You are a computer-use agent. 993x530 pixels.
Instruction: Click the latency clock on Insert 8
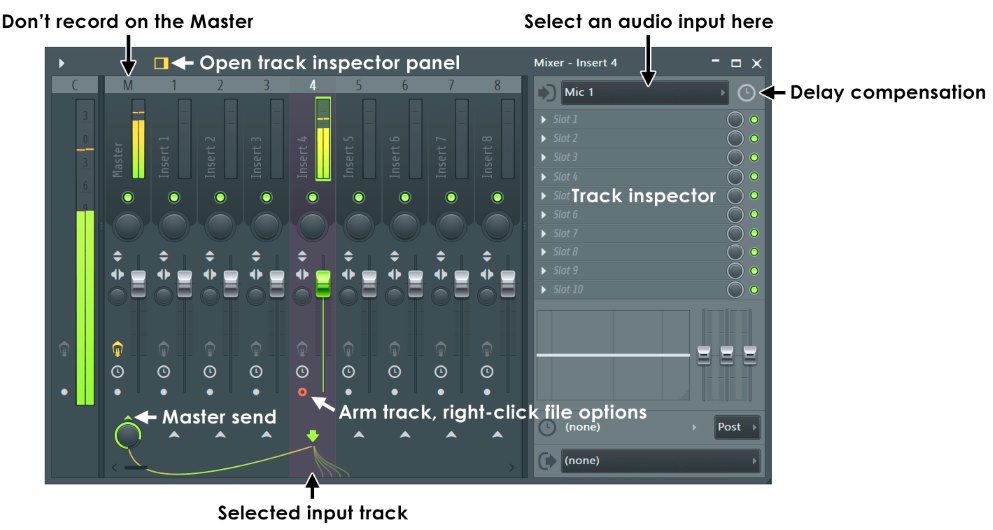coord(487,371)
